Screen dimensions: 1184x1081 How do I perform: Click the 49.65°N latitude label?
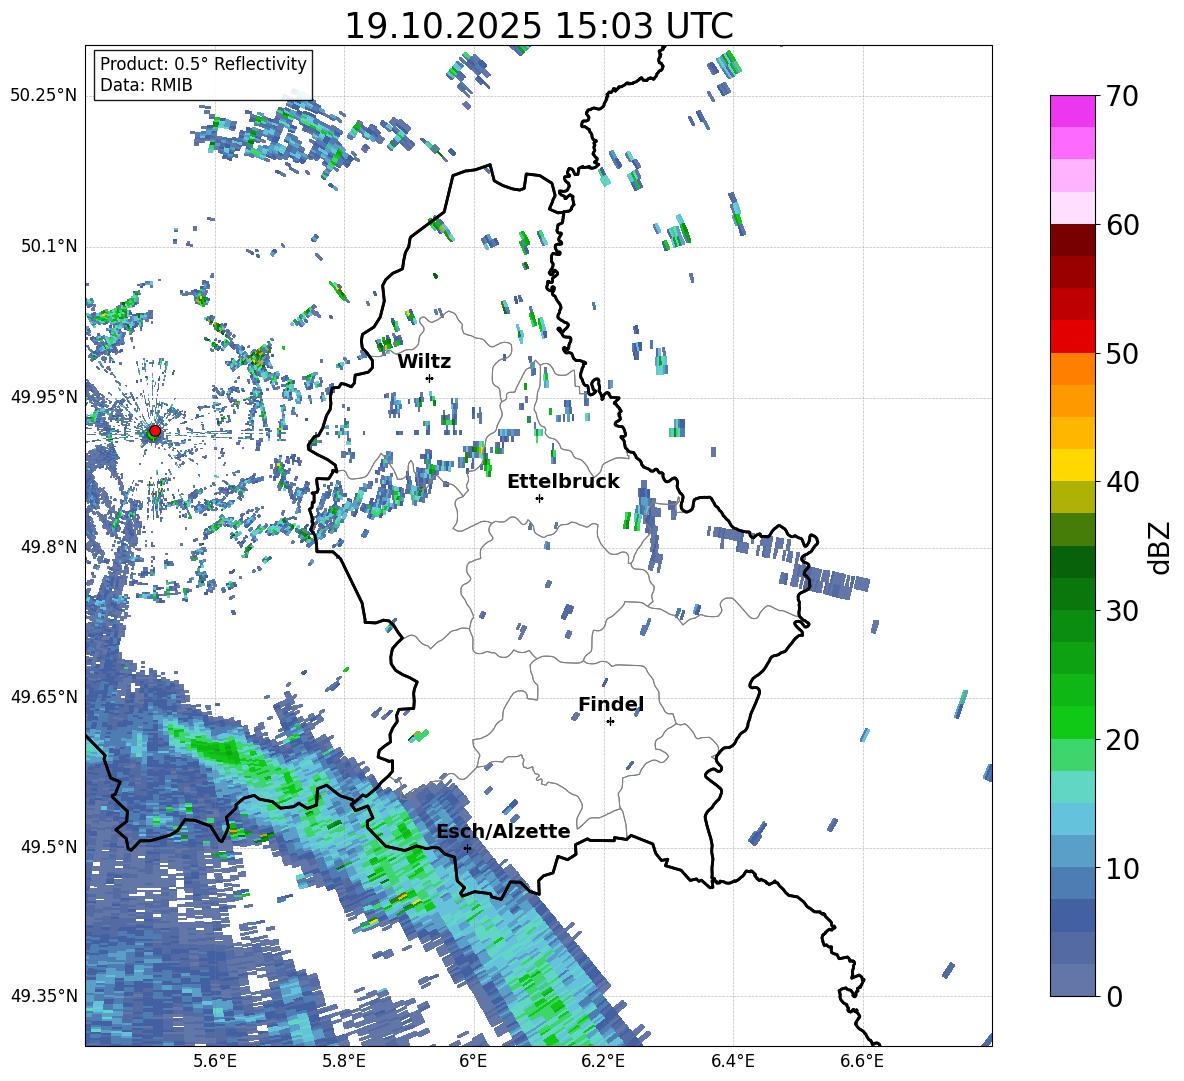click(x=44, y=696)
